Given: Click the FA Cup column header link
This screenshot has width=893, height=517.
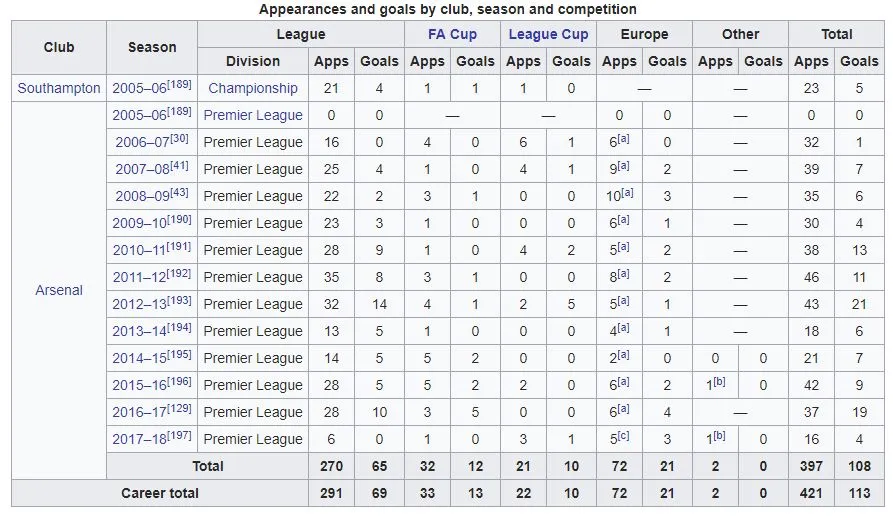Looking at the screenshot, I should [452, 34].
